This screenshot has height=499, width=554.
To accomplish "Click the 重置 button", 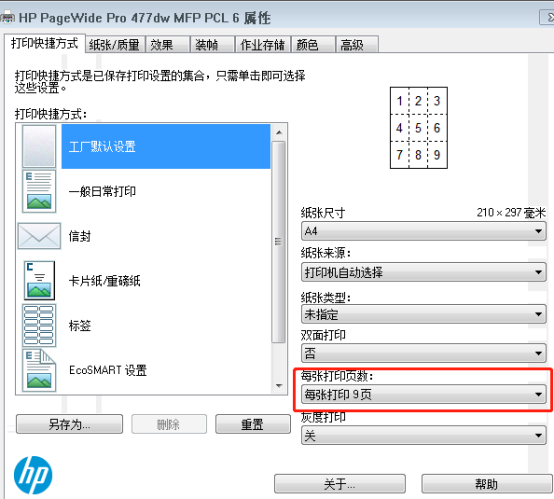I will 253,424.
